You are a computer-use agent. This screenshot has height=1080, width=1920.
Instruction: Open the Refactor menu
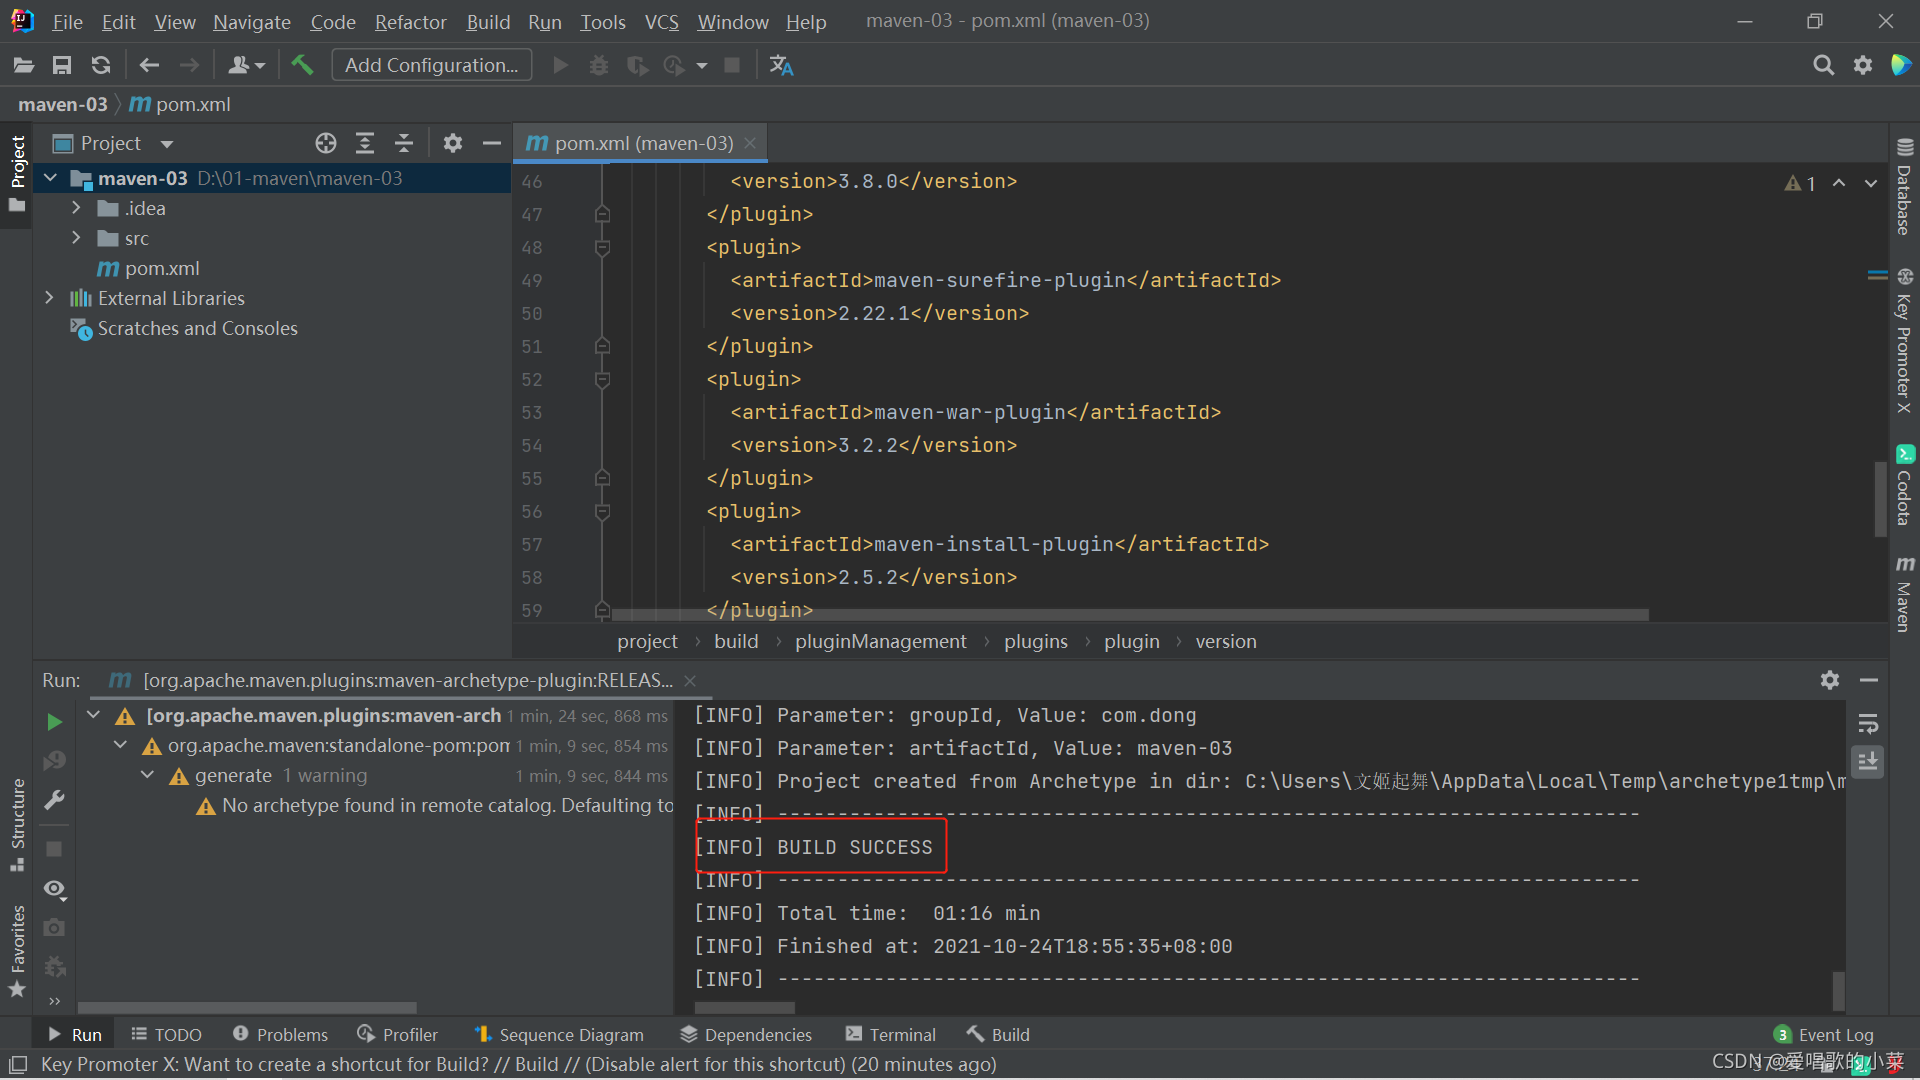(410, 21)
